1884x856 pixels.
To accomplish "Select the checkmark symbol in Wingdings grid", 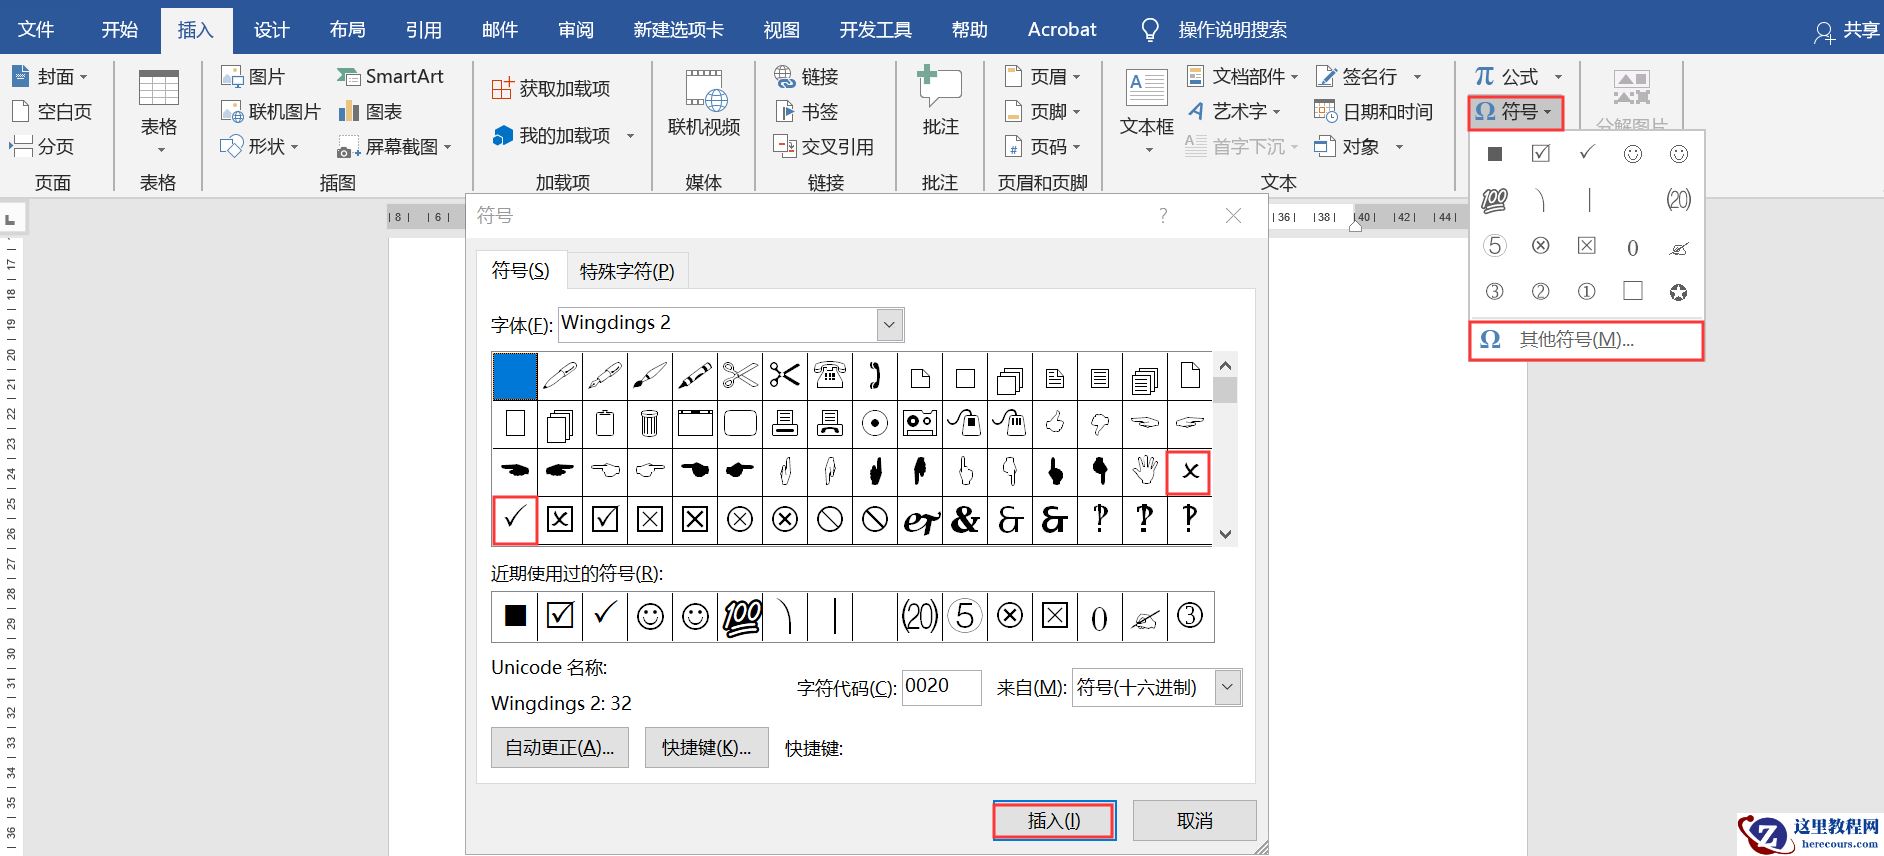I will pyautogui.click(x=515, y=519).
